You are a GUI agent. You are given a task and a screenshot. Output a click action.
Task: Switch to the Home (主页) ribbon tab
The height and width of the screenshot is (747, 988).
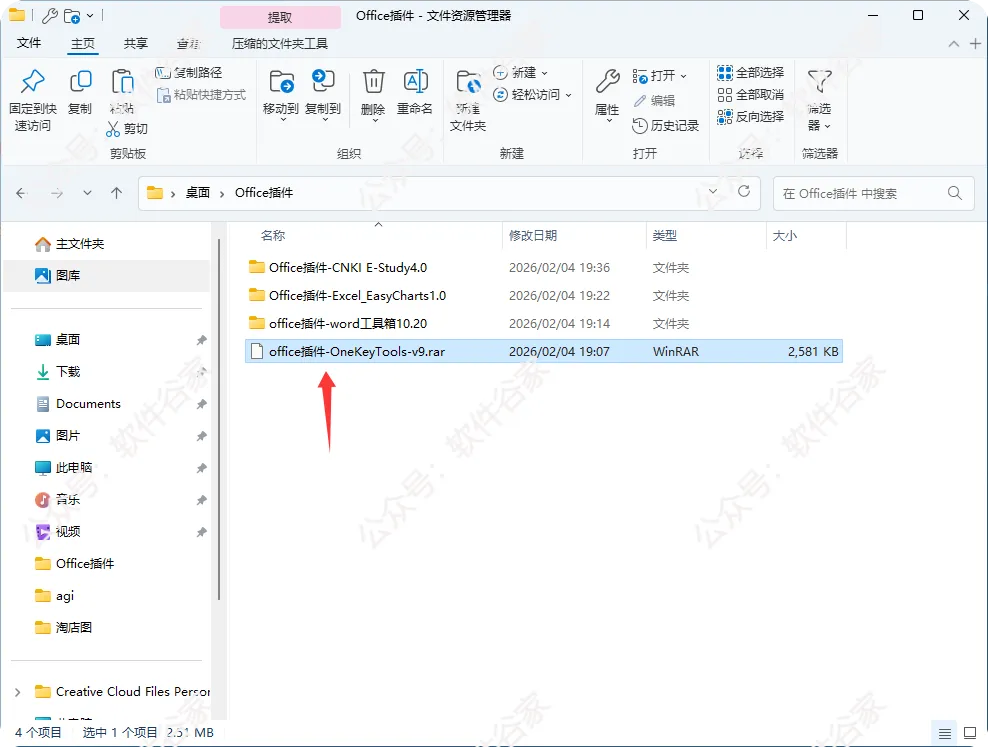[83, 43]
